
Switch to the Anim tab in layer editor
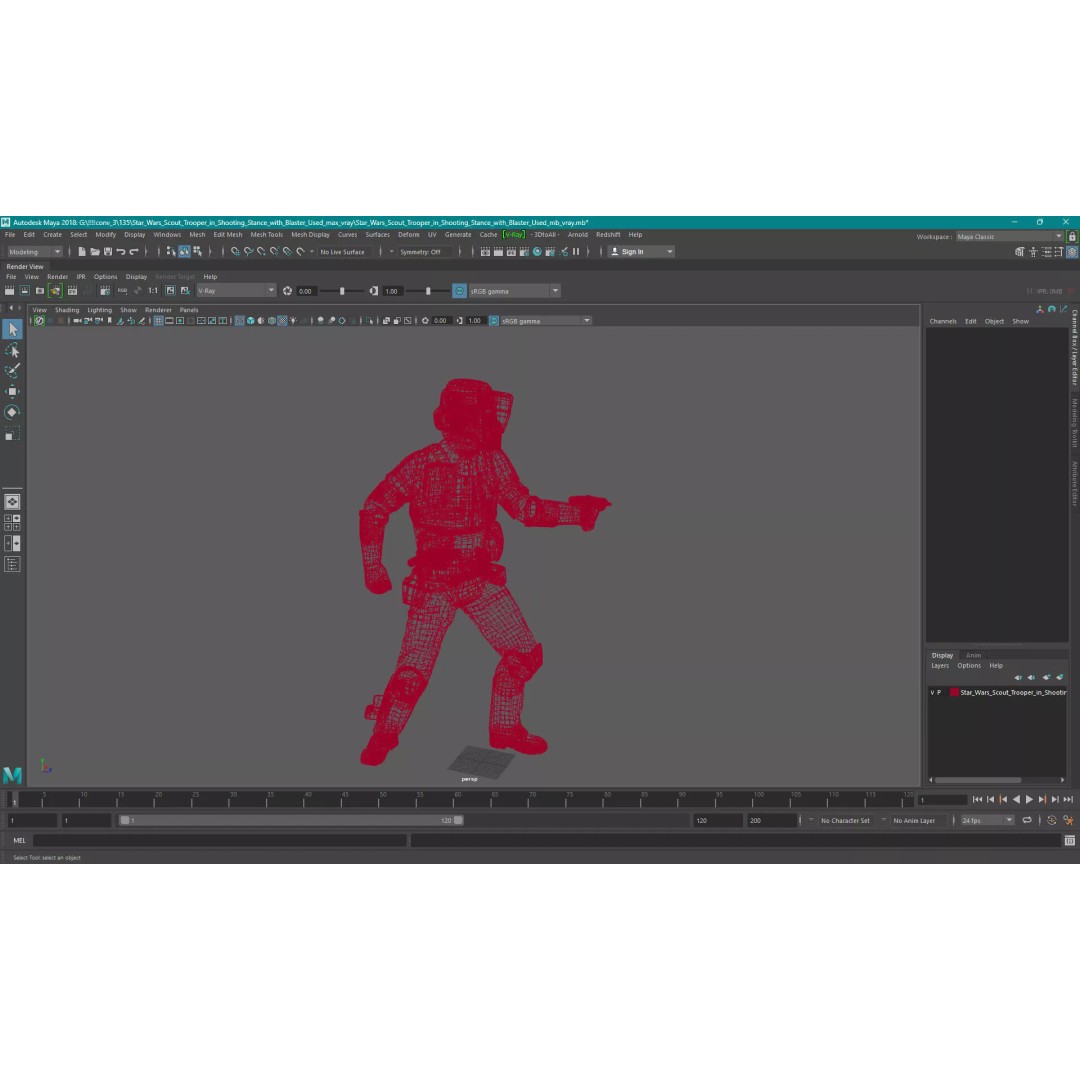973,656
